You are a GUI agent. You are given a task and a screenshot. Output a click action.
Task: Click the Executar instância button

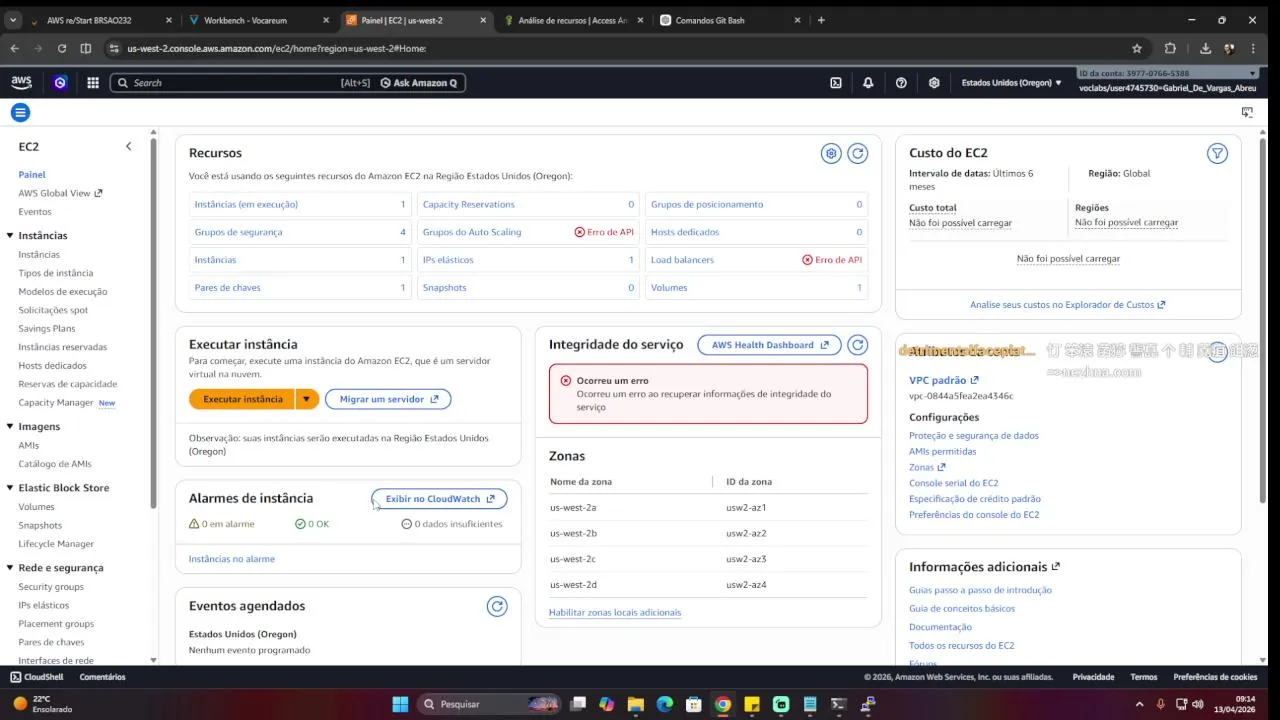[242, 399]
